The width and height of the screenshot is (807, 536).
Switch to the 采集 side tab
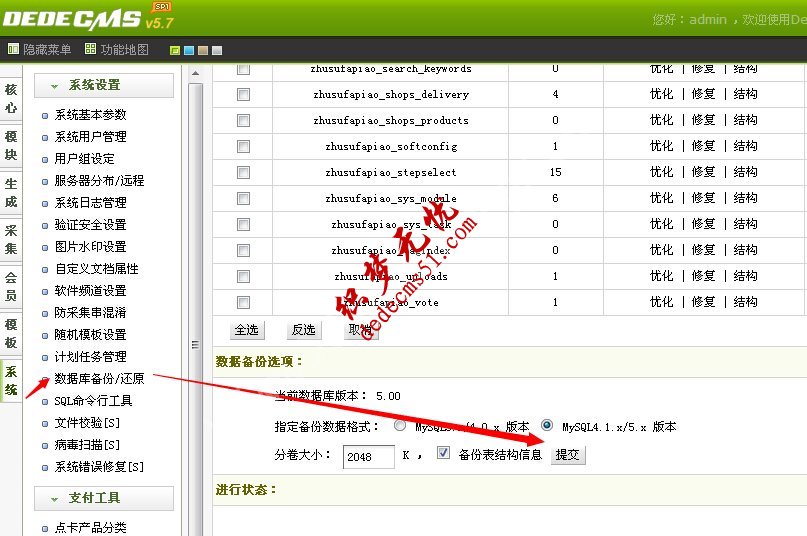pos(11,239)
